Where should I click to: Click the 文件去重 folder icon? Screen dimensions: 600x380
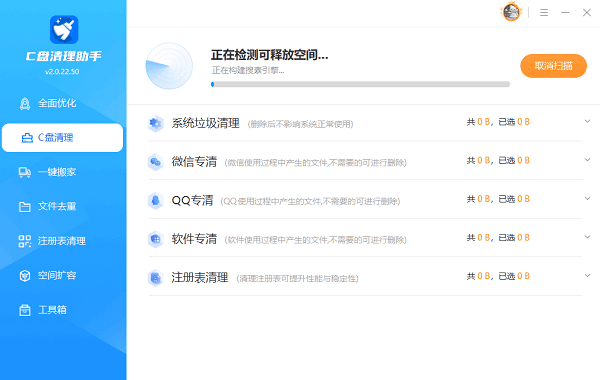[25, 207]
